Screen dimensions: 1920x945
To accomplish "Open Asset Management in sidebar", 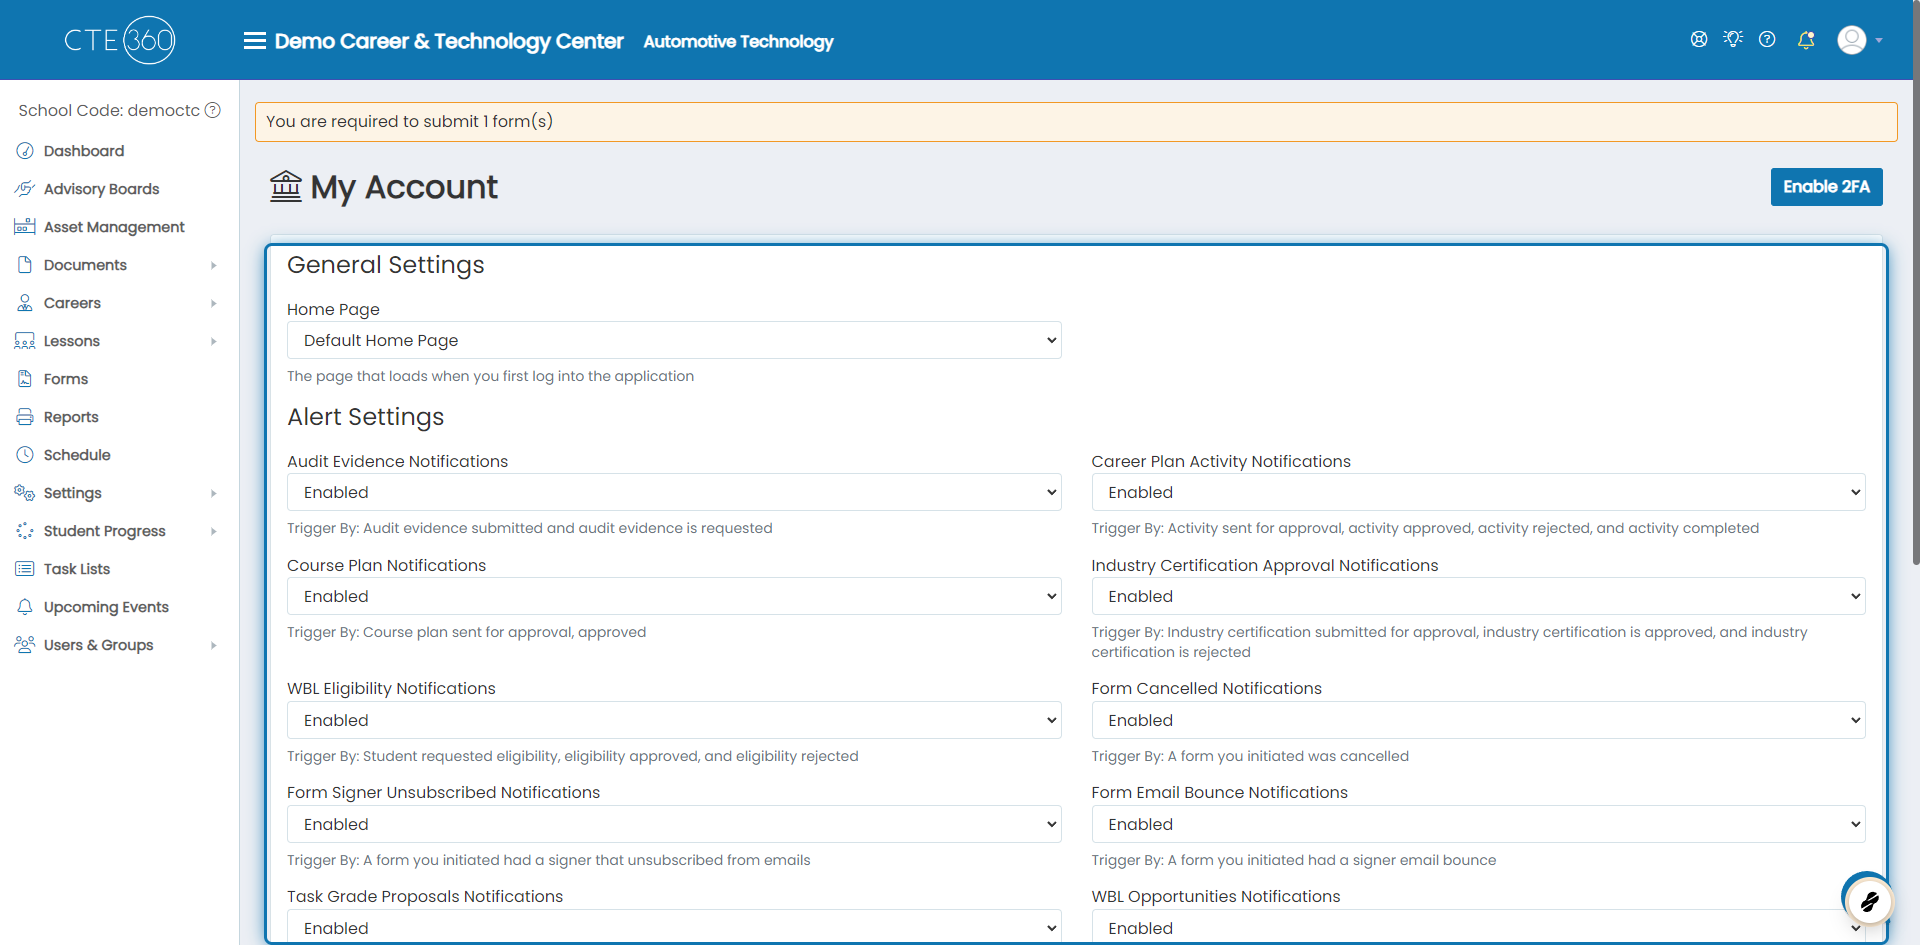I will (114, 227).
